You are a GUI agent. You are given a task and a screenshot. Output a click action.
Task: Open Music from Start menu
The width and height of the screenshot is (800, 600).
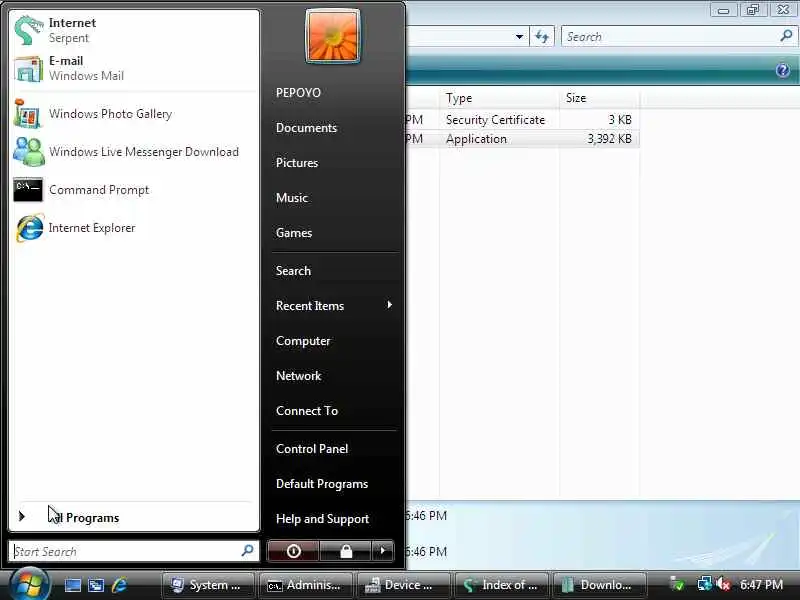pos(292,197)
